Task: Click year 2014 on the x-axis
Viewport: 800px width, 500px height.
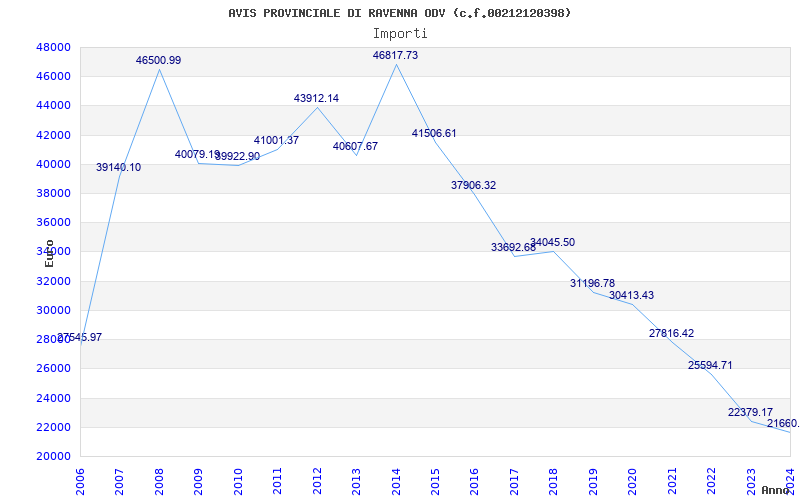Action: pos(396,481)
